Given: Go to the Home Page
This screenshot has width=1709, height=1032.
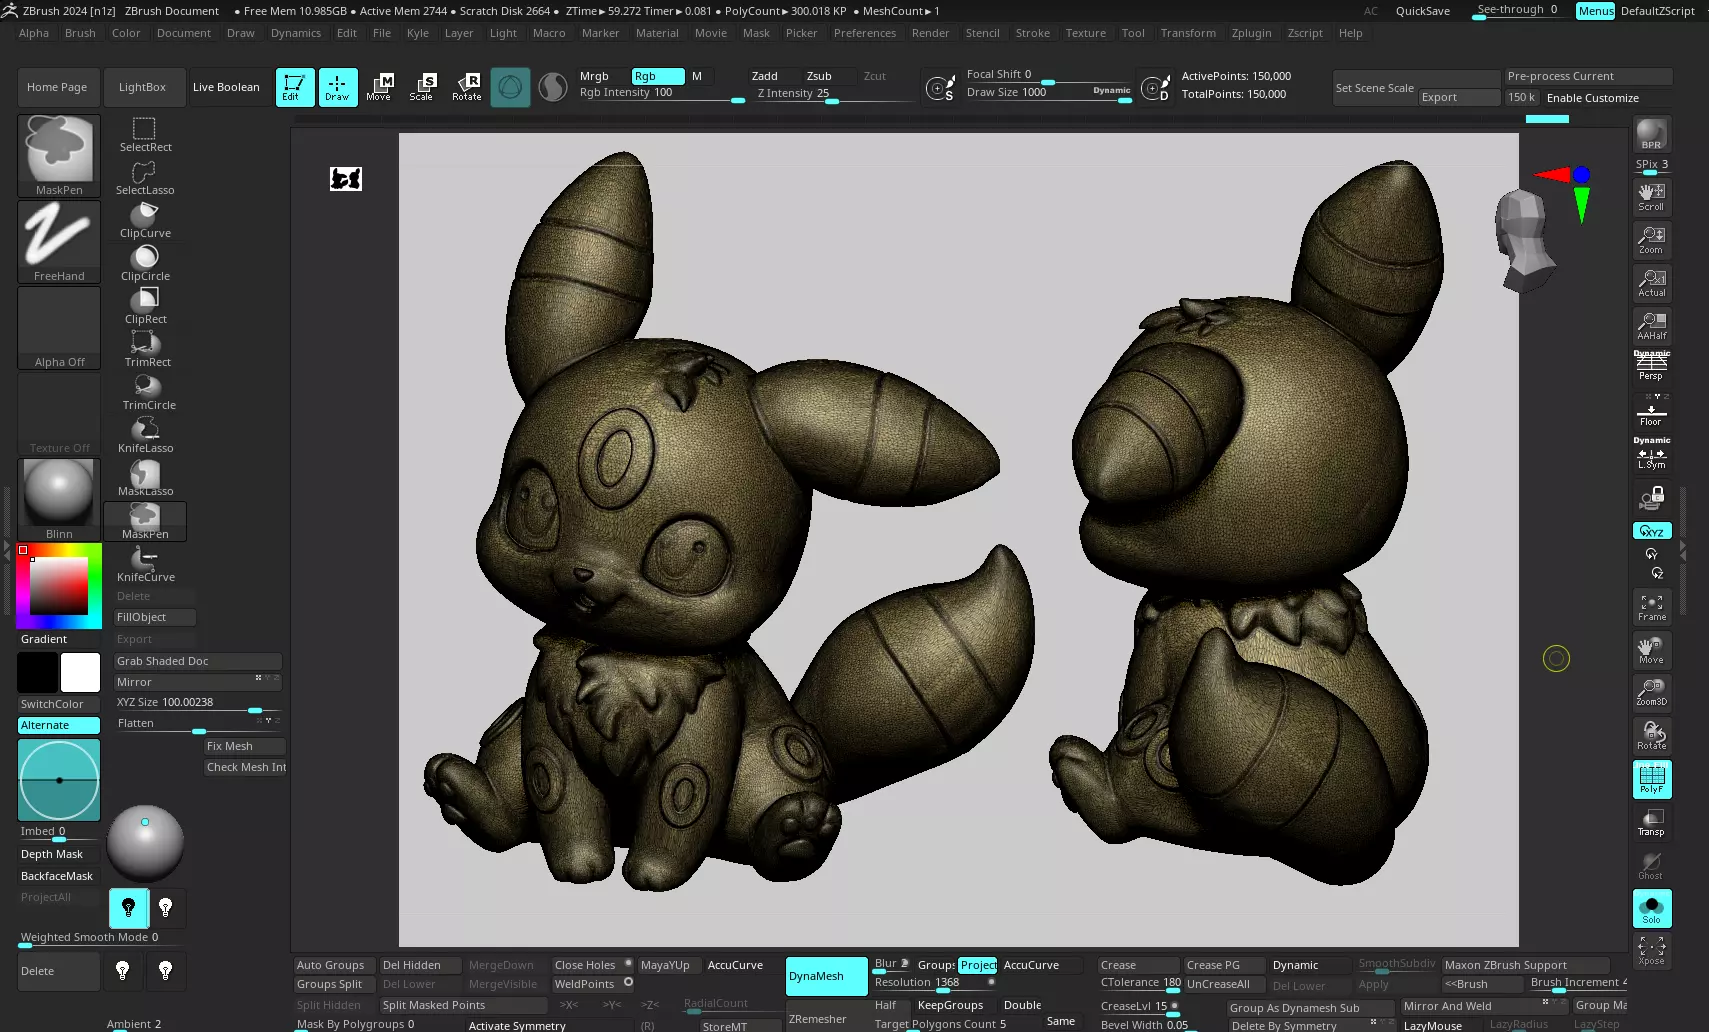Looking at the screenshot, I should click(57, 87).
